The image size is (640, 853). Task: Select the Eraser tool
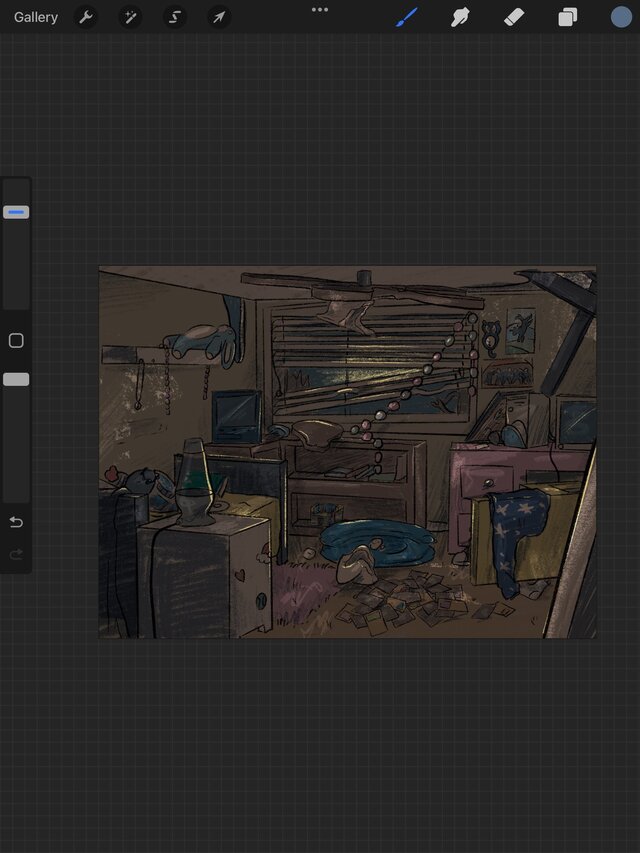click(514, 17)
